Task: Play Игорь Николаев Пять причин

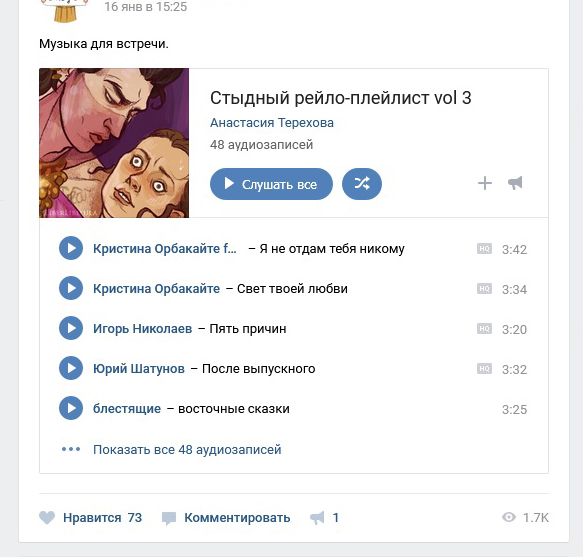Action: (x=71, y=328)
